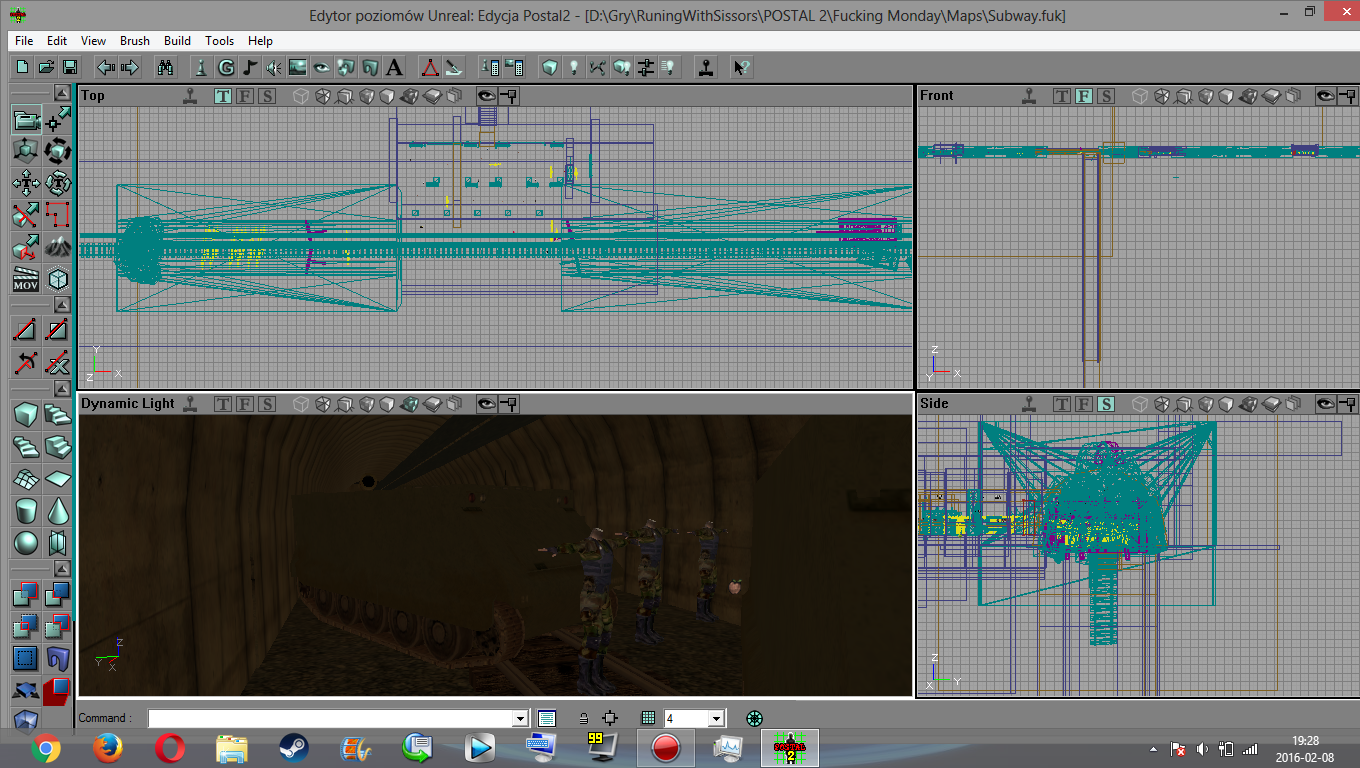Save the current map with floppy icon
The width and height of the screenshot is (1360, 768).
pos(70,67)
